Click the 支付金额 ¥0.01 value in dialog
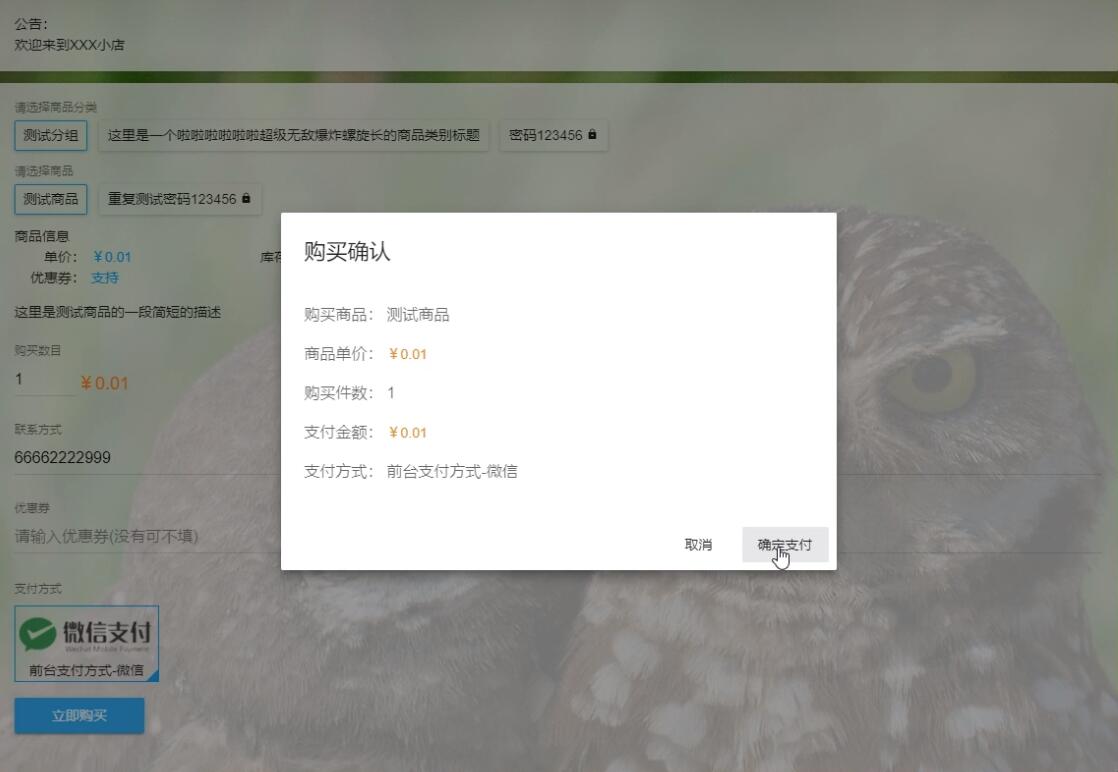Screen dimensions: 1118x772 tap(407, 433)
